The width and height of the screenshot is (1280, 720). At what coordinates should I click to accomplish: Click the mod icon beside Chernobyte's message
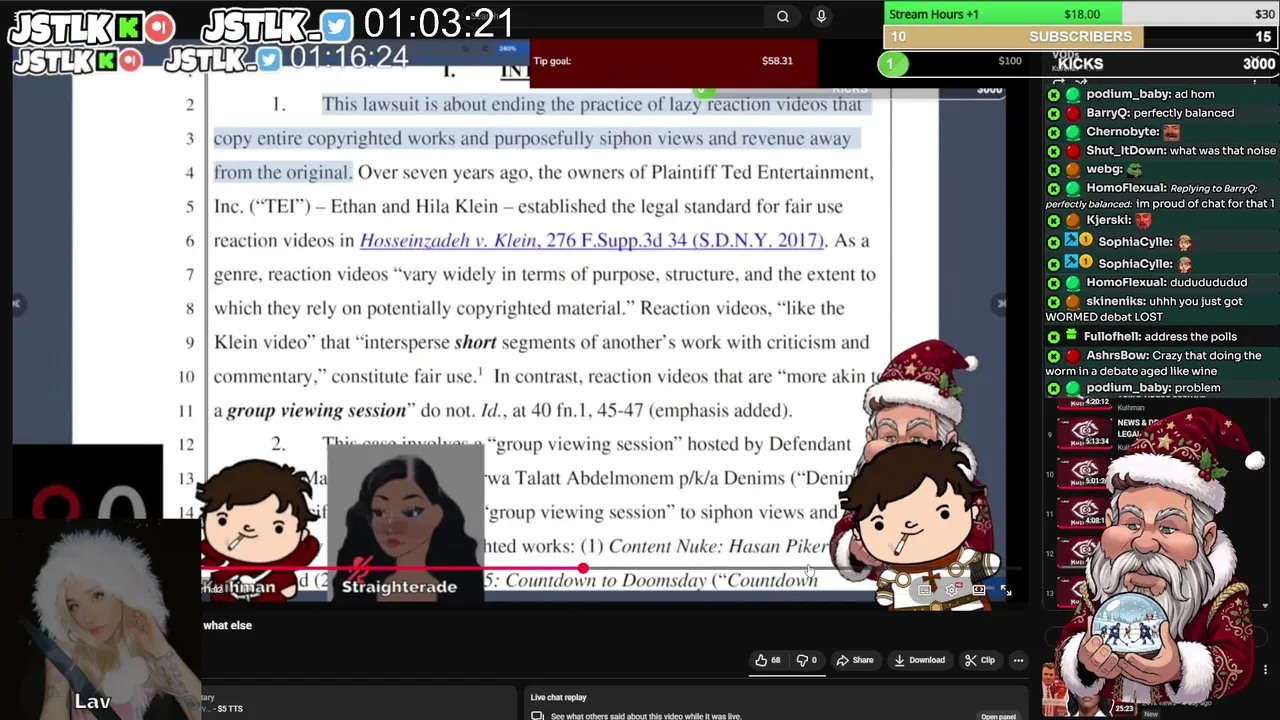click(x=1053, y=132)
